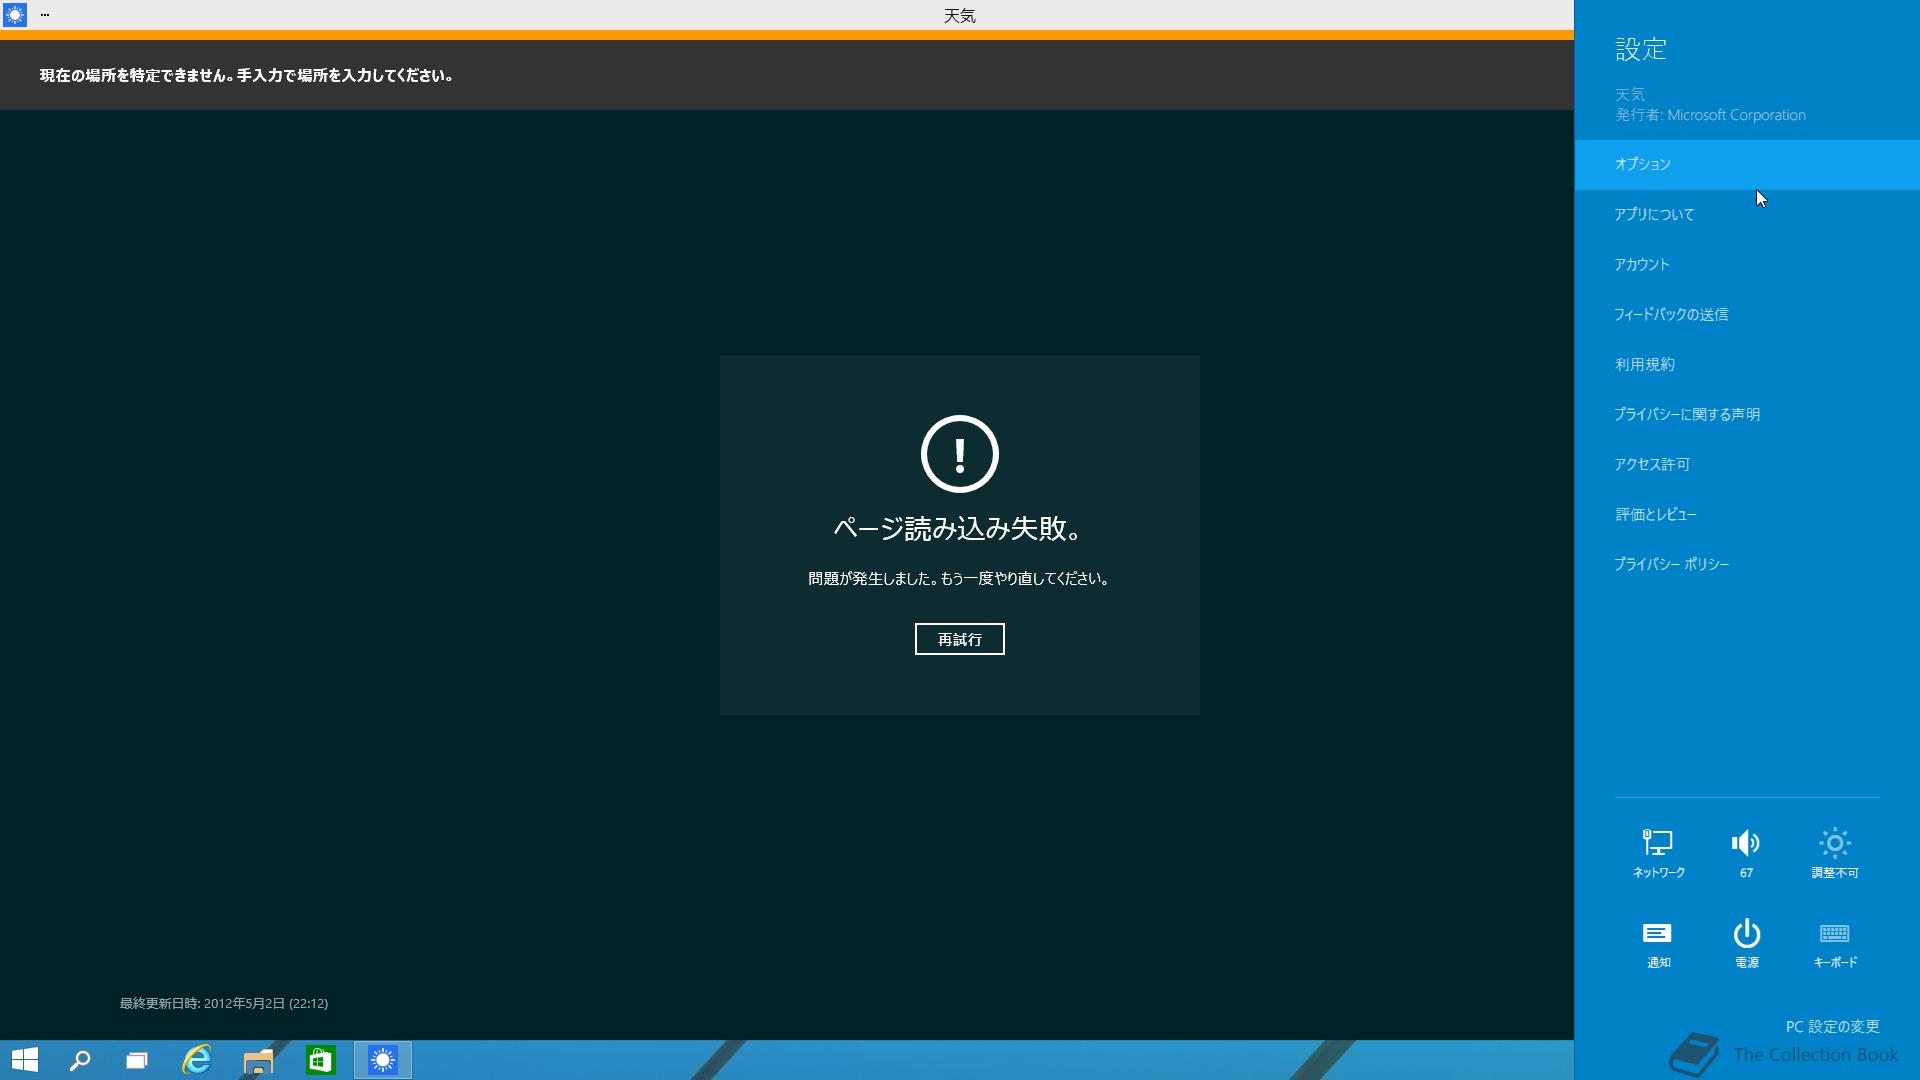Launch Internet Explorer from the taskbar
Screen dimensions: 1920x1080
click(x=197, y=1060)
